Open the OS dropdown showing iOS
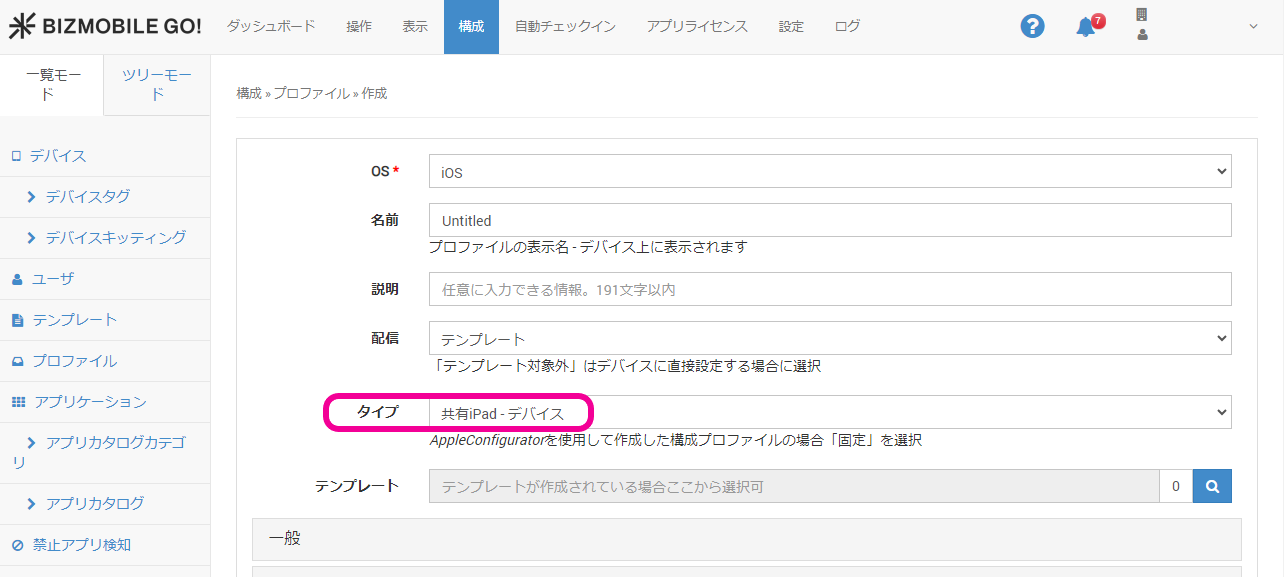1284x577 pixels. coord(829,172)
